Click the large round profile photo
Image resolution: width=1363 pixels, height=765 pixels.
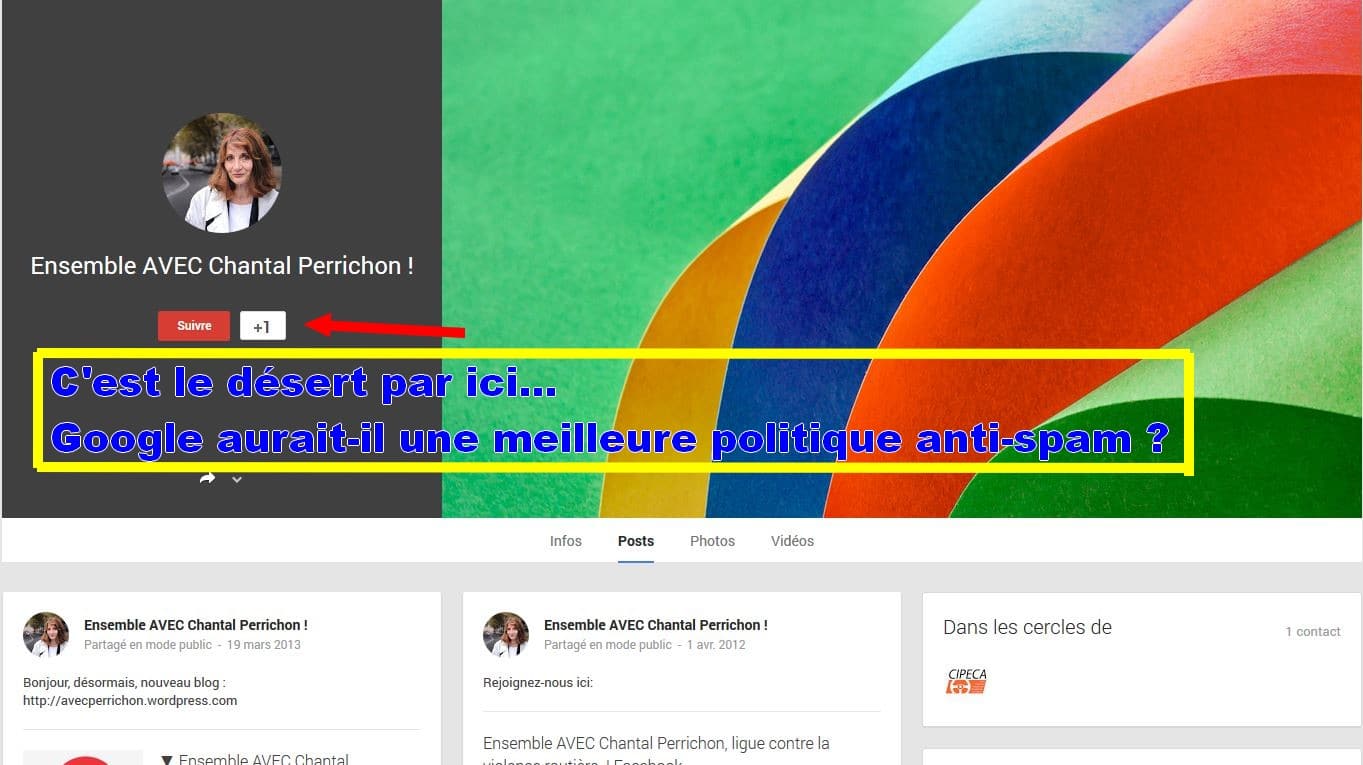[x=222, y=173]
